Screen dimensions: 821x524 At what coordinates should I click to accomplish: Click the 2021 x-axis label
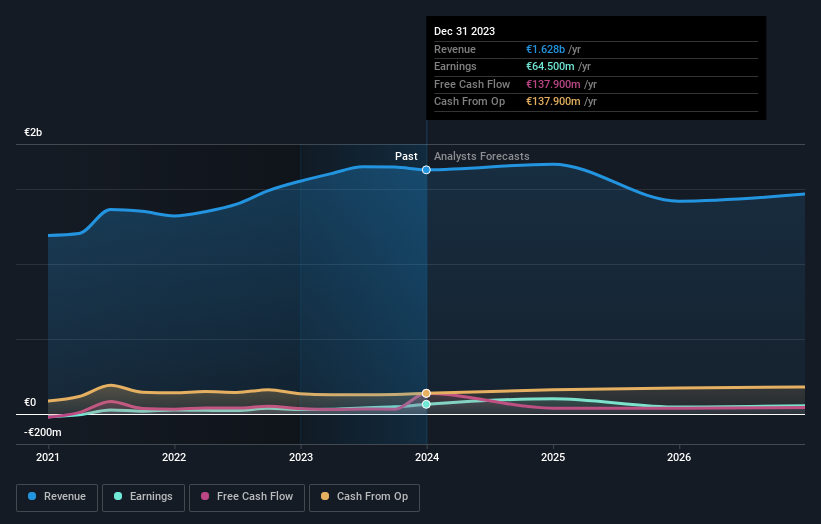pyautogui.click(x=48, y=458)
